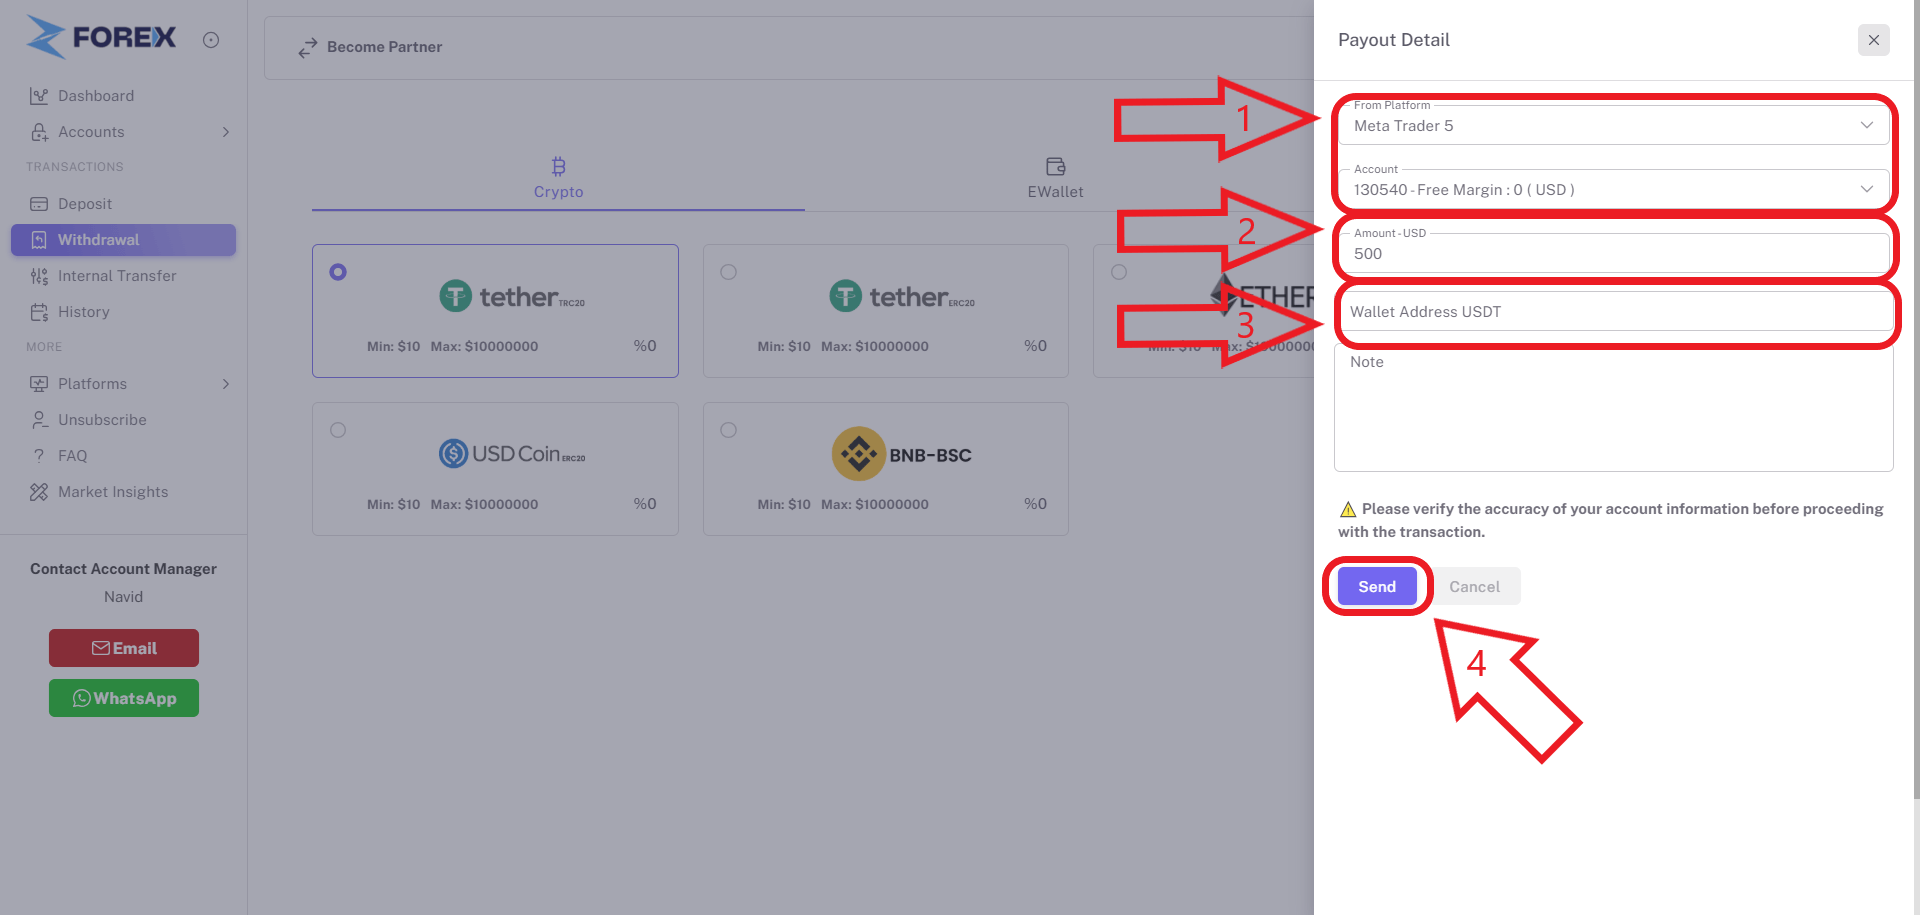Click into the Note text area
1920x915 pixels.
coord(1612,407)
